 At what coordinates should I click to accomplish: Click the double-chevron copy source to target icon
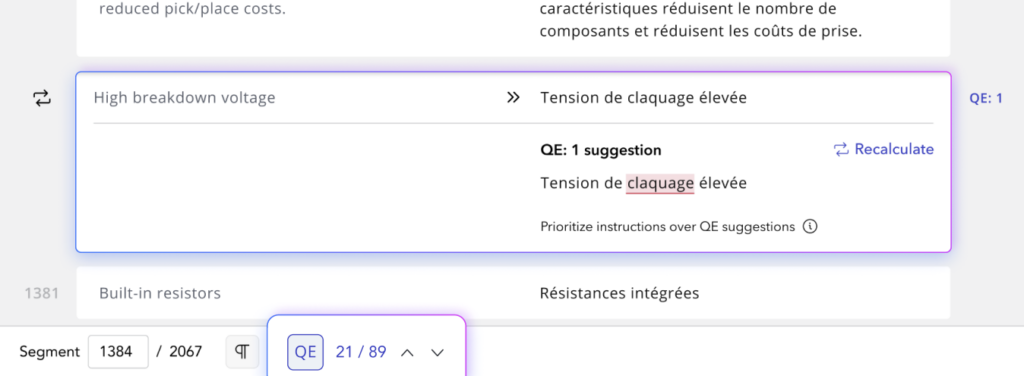coord(513,98)
